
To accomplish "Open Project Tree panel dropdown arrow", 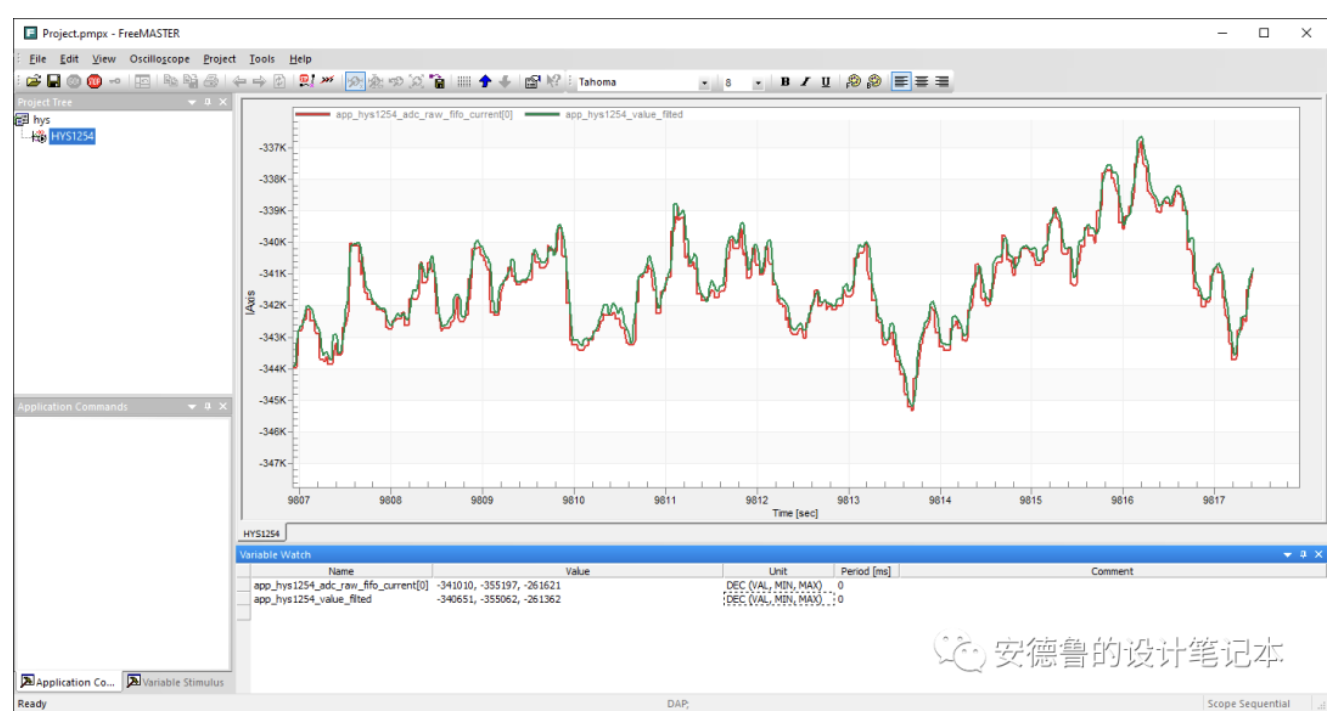I will pyautogui.click(x=192, y=102).
